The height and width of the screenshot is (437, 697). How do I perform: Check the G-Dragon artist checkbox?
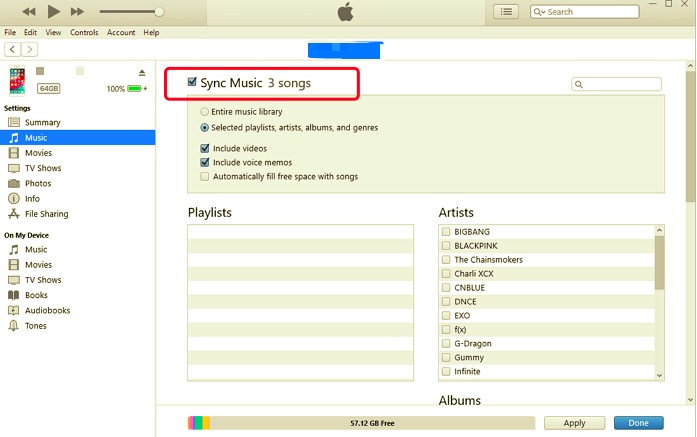click(446, 344)
